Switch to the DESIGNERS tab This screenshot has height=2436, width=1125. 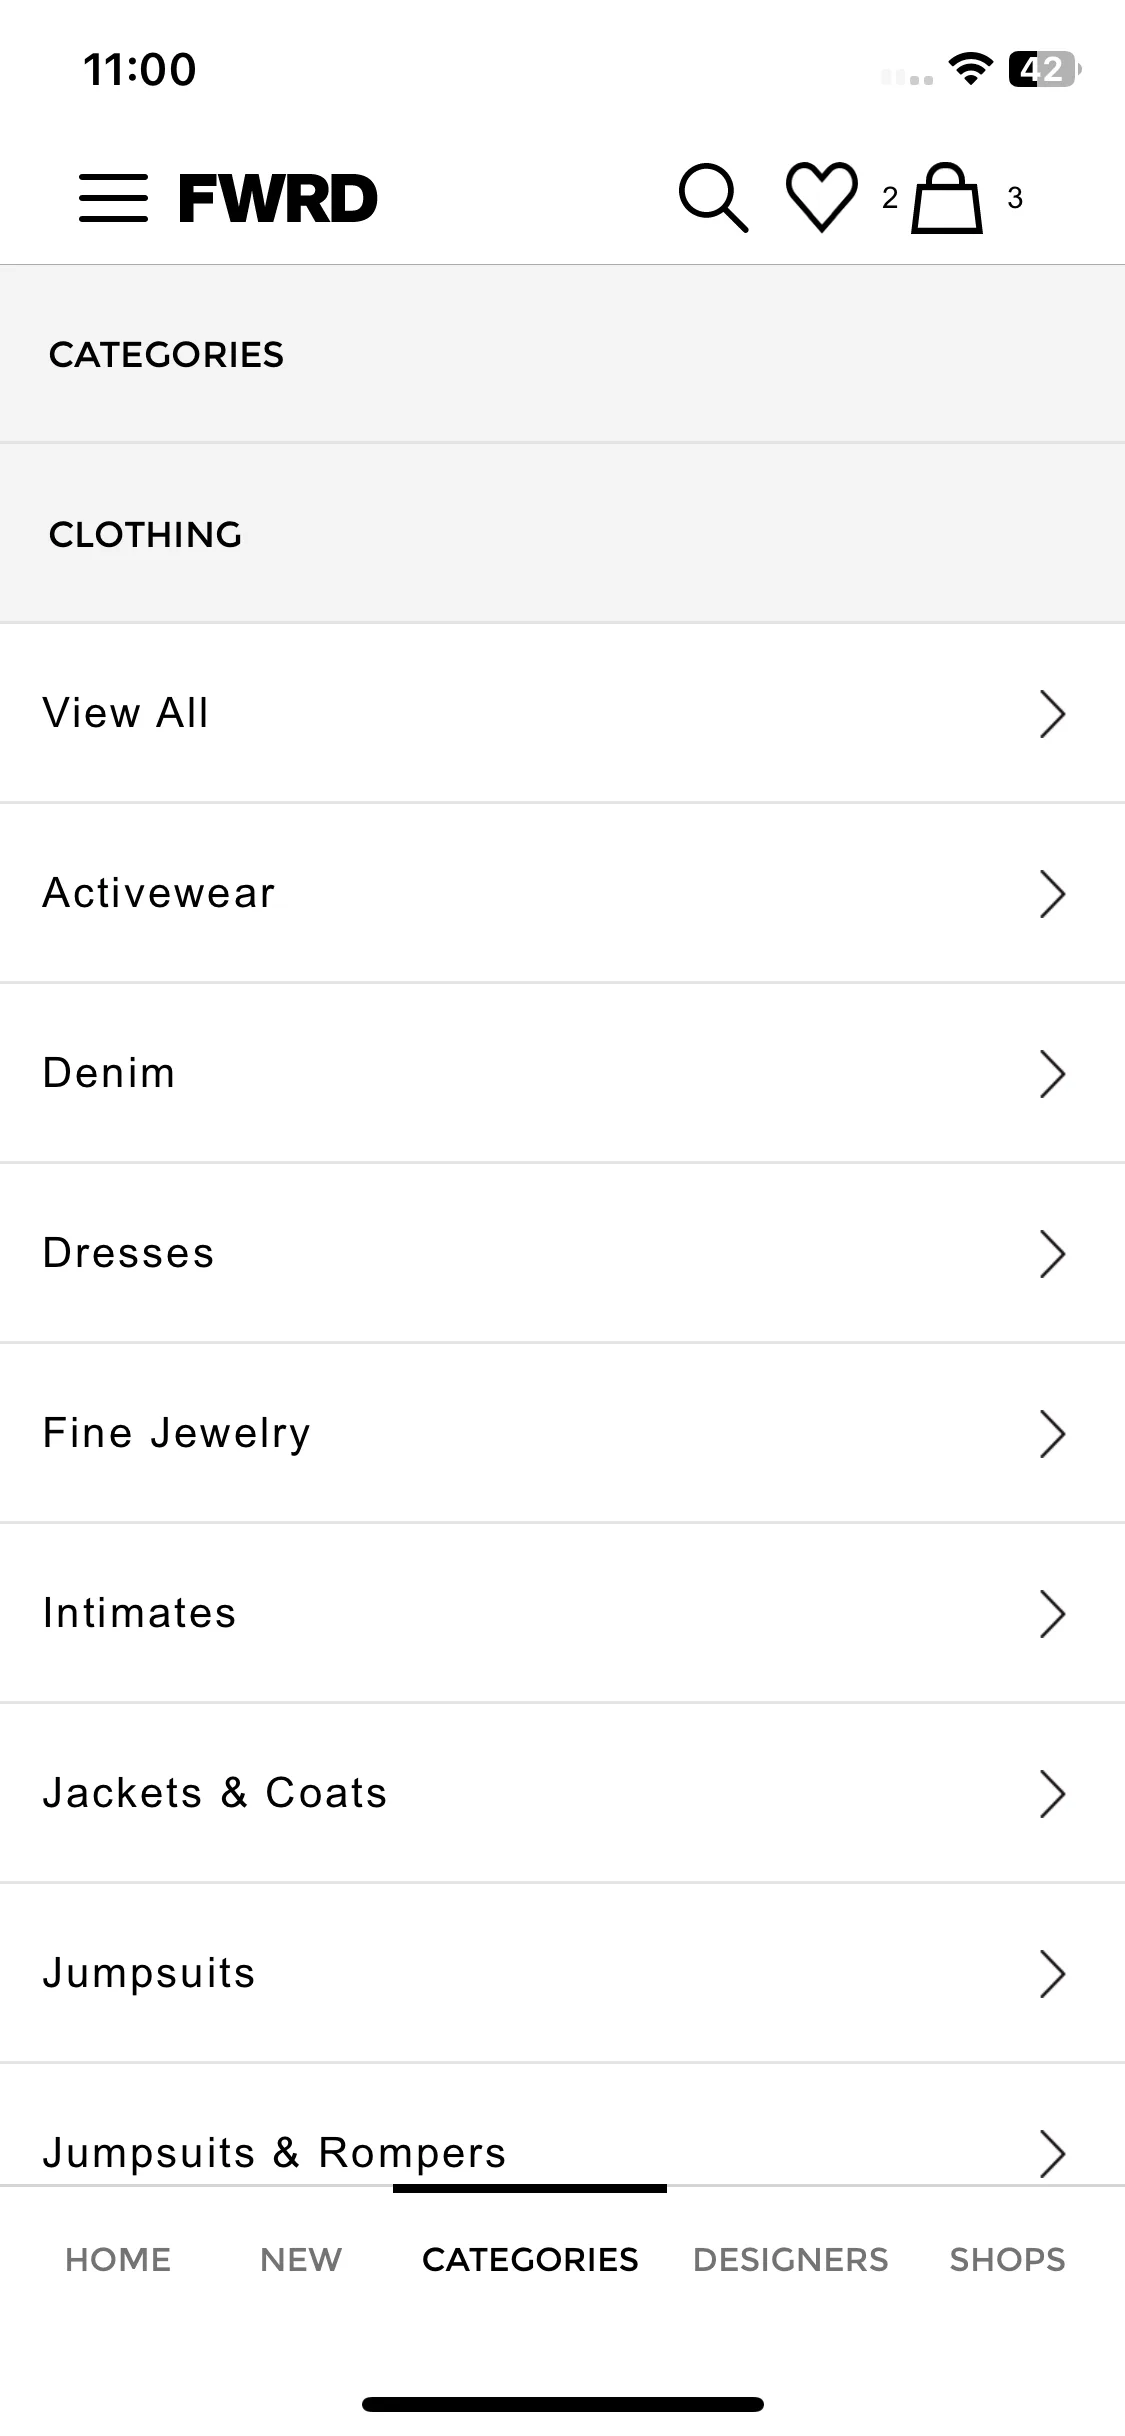pyautogui.click(x=791, y=2260)
